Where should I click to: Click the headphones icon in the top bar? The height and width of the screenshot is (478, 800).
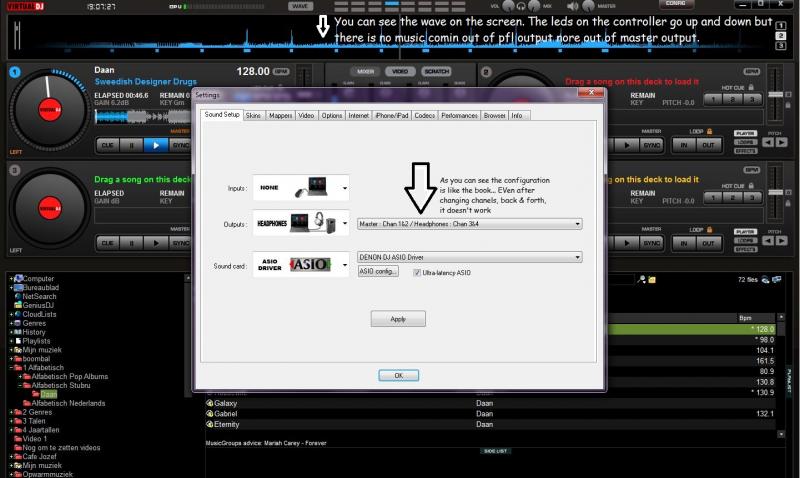pos(520,6)
